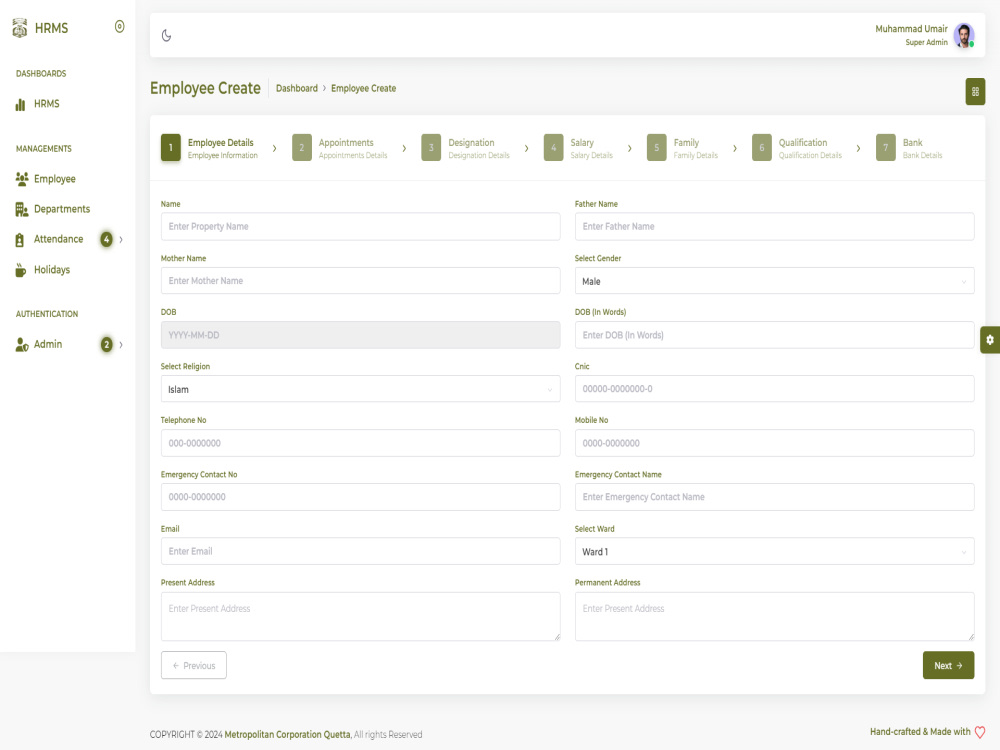The height and width of the screenshot is (750, 1000).
Task: Select step 7 Bank
Action: point(909,148)
